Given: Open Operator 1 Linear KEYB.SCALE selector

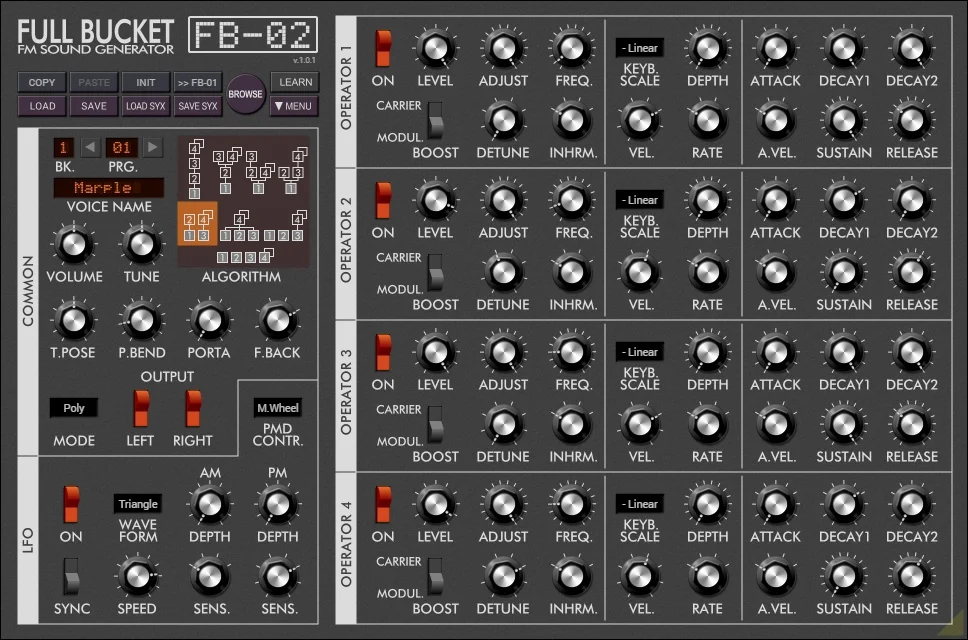Looking at the screenshot, I should [x=638, y=47].
